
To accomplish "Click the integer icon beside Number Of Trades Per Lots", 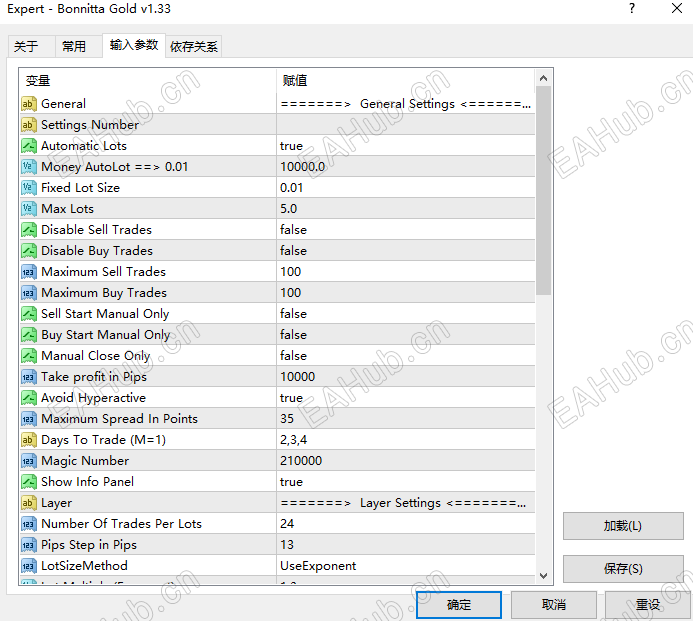I will tap(29, 524).
